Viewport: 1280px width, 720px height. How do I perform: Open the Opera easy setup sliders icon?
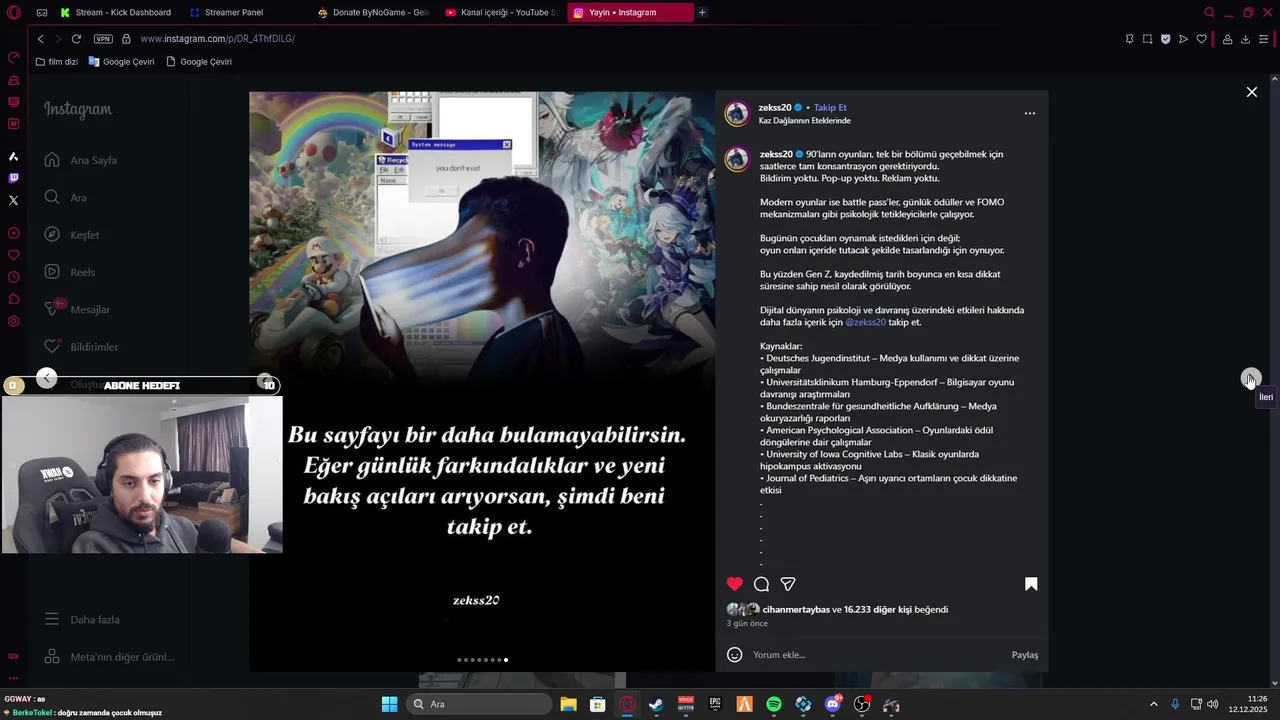click(x=1264, y=39)
